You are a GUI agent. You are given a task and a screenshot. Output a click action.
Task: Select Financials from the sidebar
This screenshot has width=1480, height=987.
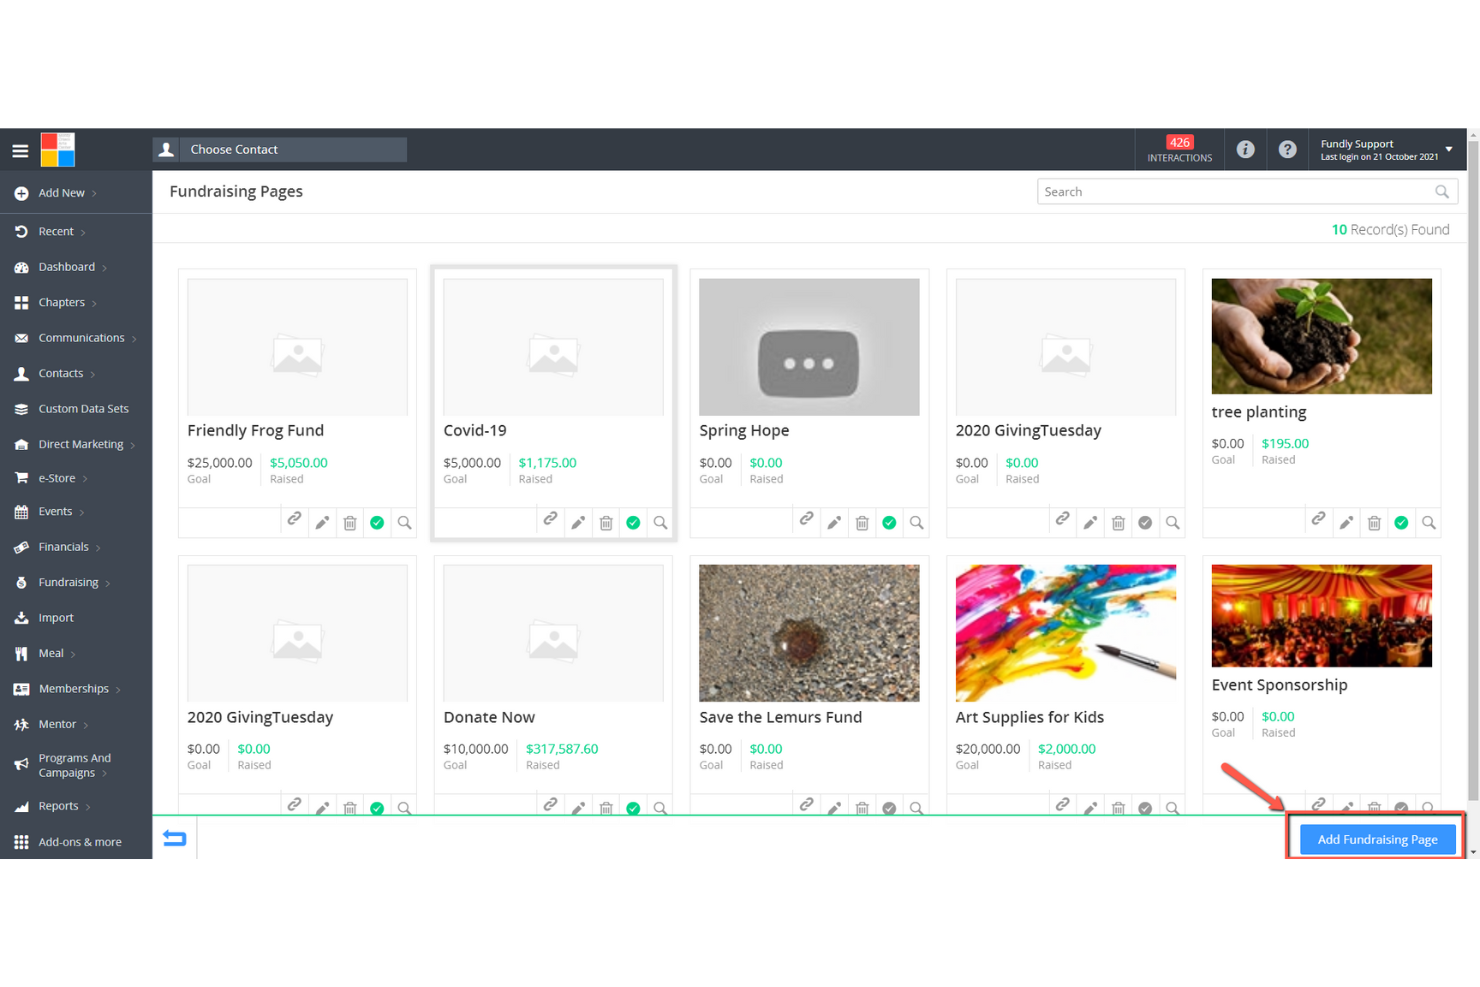coord(64,547)
